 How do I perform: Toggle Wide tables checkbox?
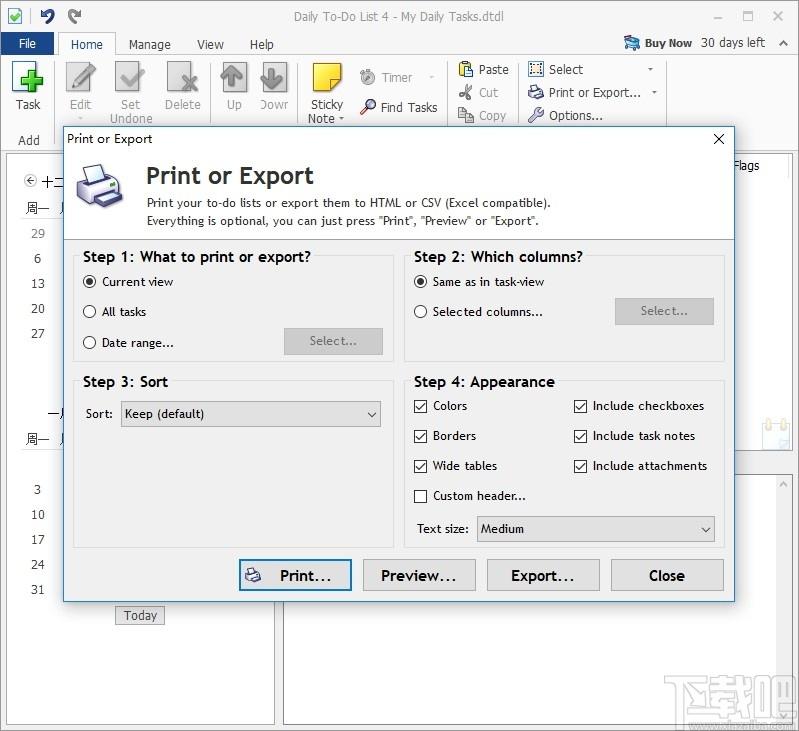pyautogui.click(x=420, y=466)
